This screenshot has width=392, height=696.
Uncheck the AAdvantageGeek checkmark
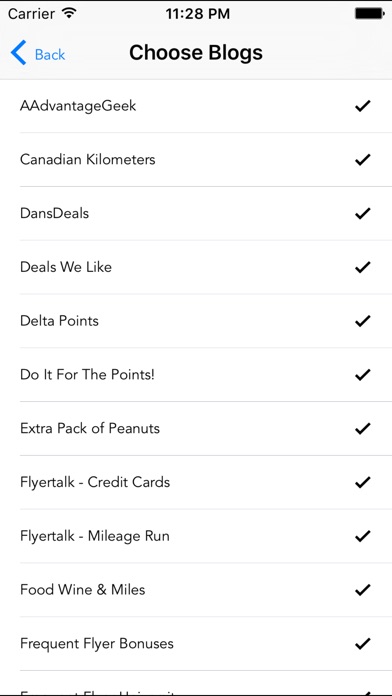point(363,106)
